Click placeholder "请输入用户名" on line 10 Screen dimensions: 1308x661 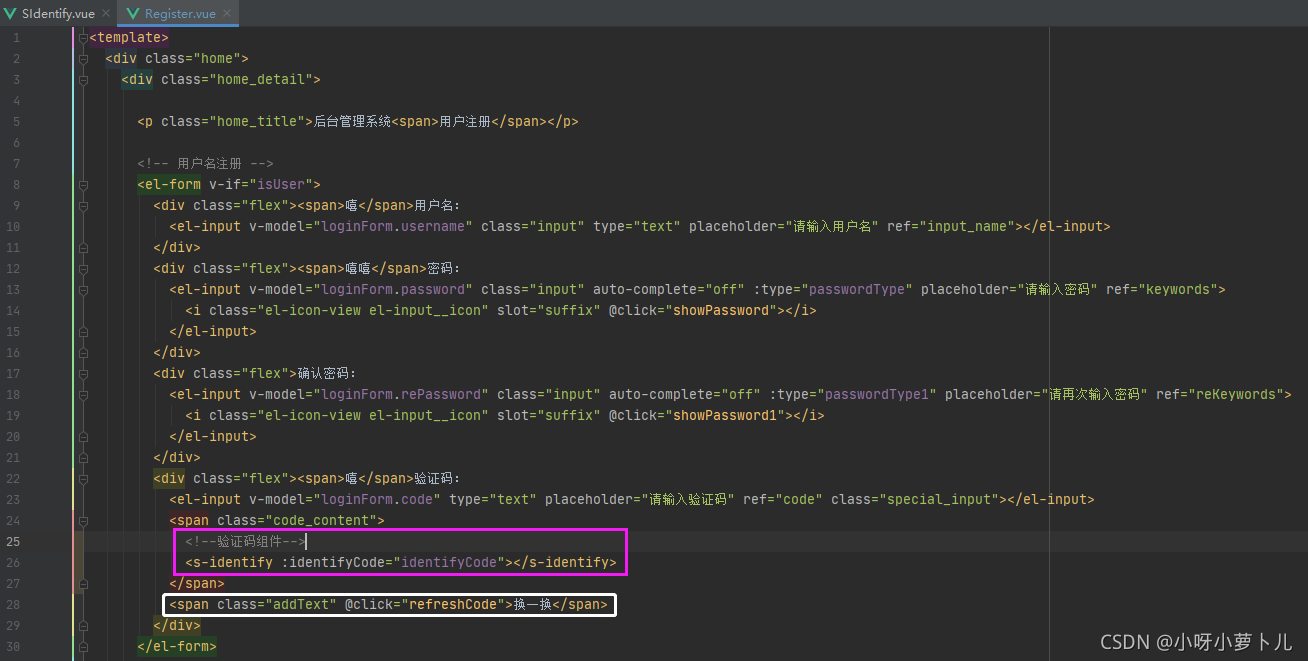pos(832,227)
